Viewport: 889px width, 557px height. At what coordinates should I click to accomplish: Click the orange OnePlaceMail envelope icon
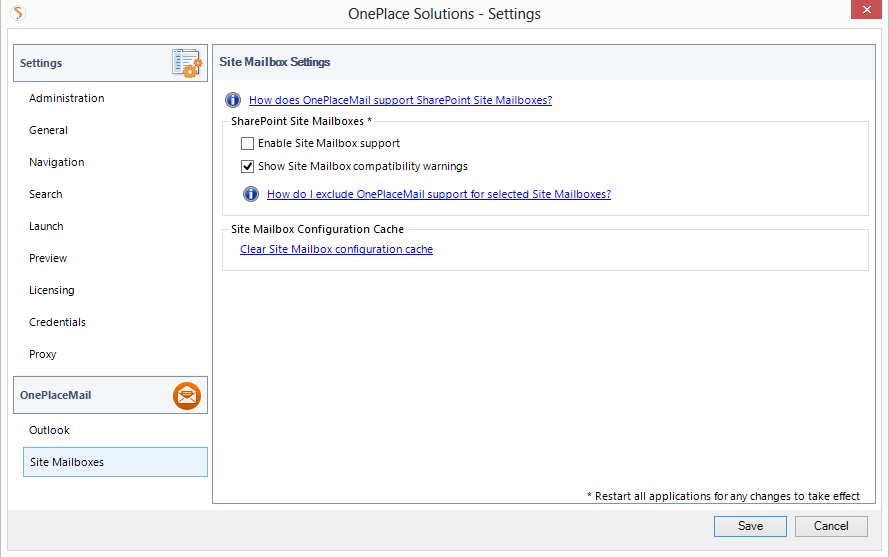point(187,396)
